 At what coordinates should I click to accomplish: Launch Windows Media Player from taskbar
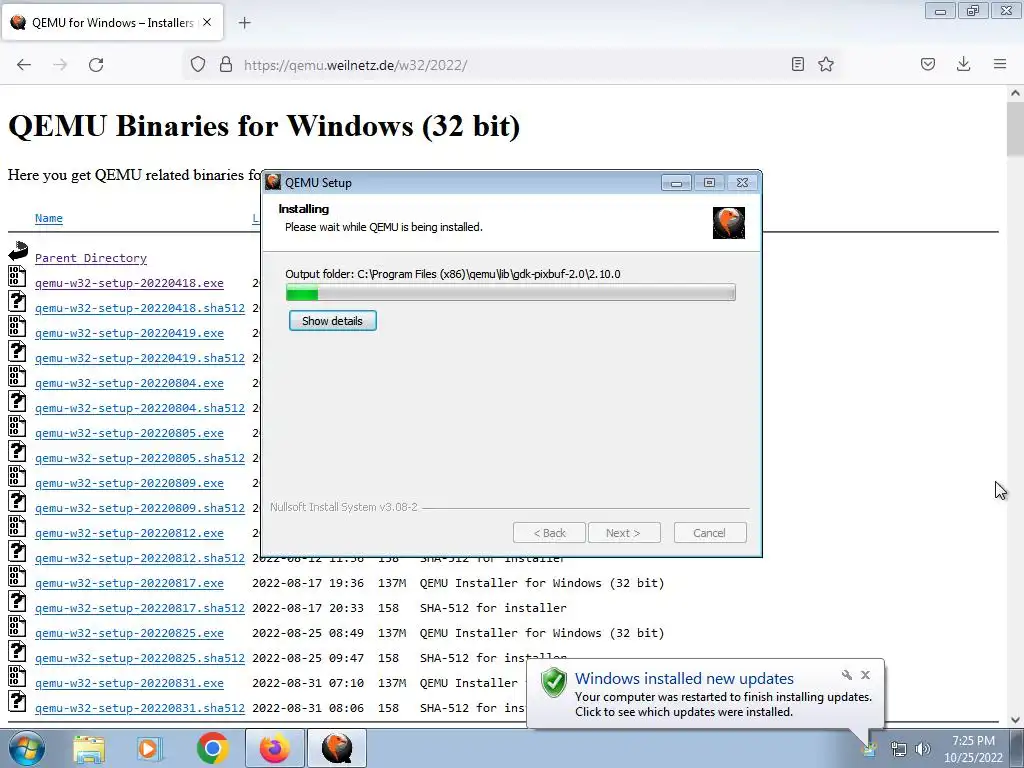pos(149,749)
